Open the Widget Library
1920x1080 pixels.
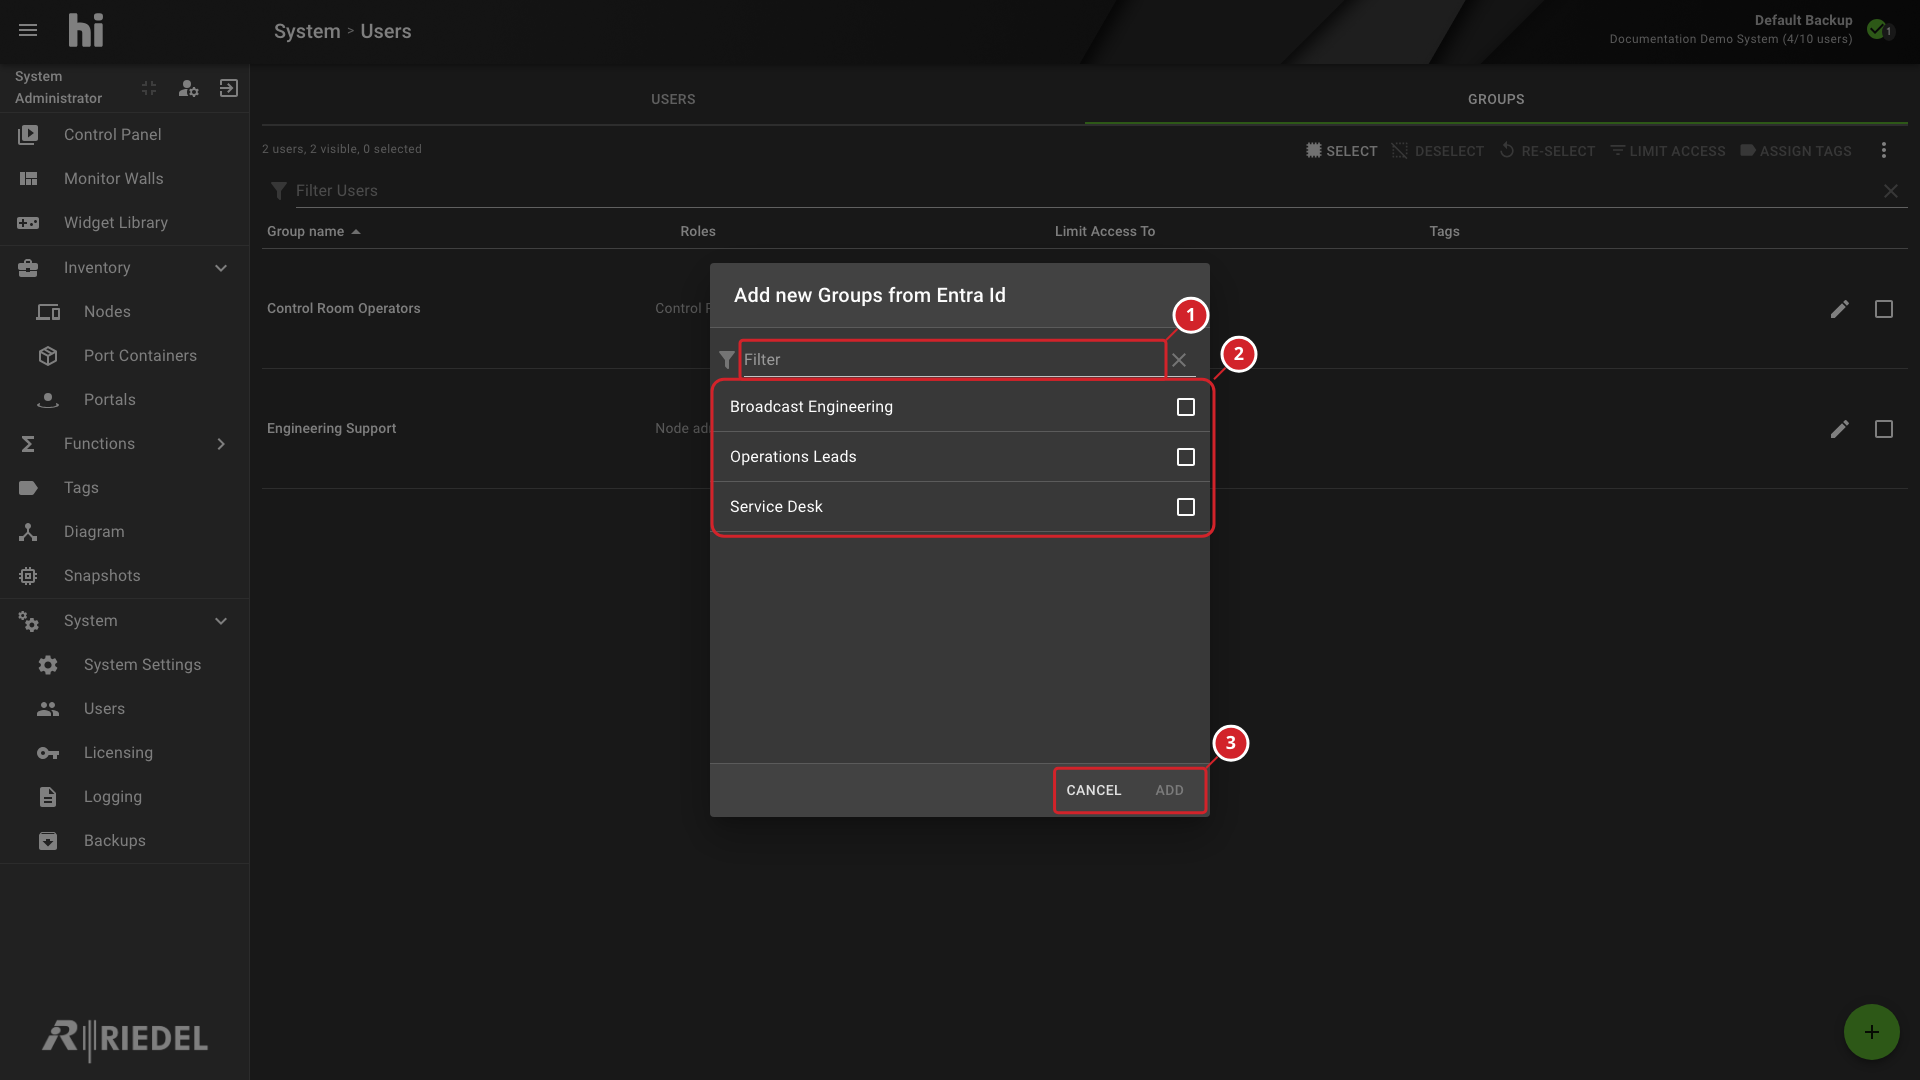coord(124,222)
